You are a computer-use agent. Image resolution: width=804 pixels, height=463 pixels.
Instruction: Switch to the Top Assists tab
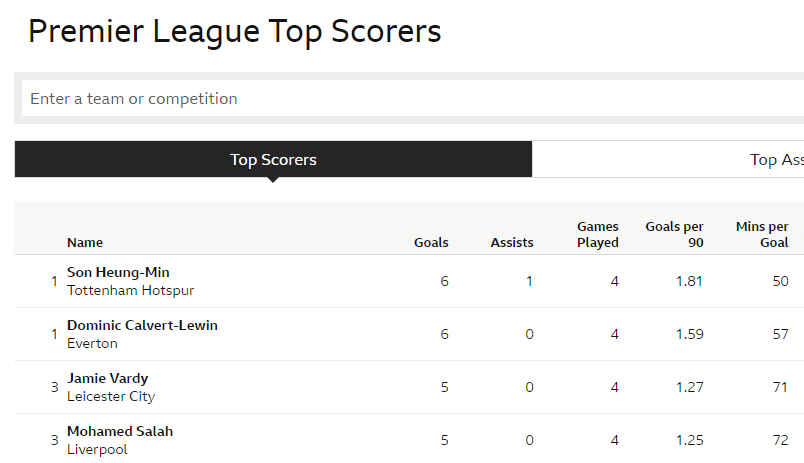668,159
